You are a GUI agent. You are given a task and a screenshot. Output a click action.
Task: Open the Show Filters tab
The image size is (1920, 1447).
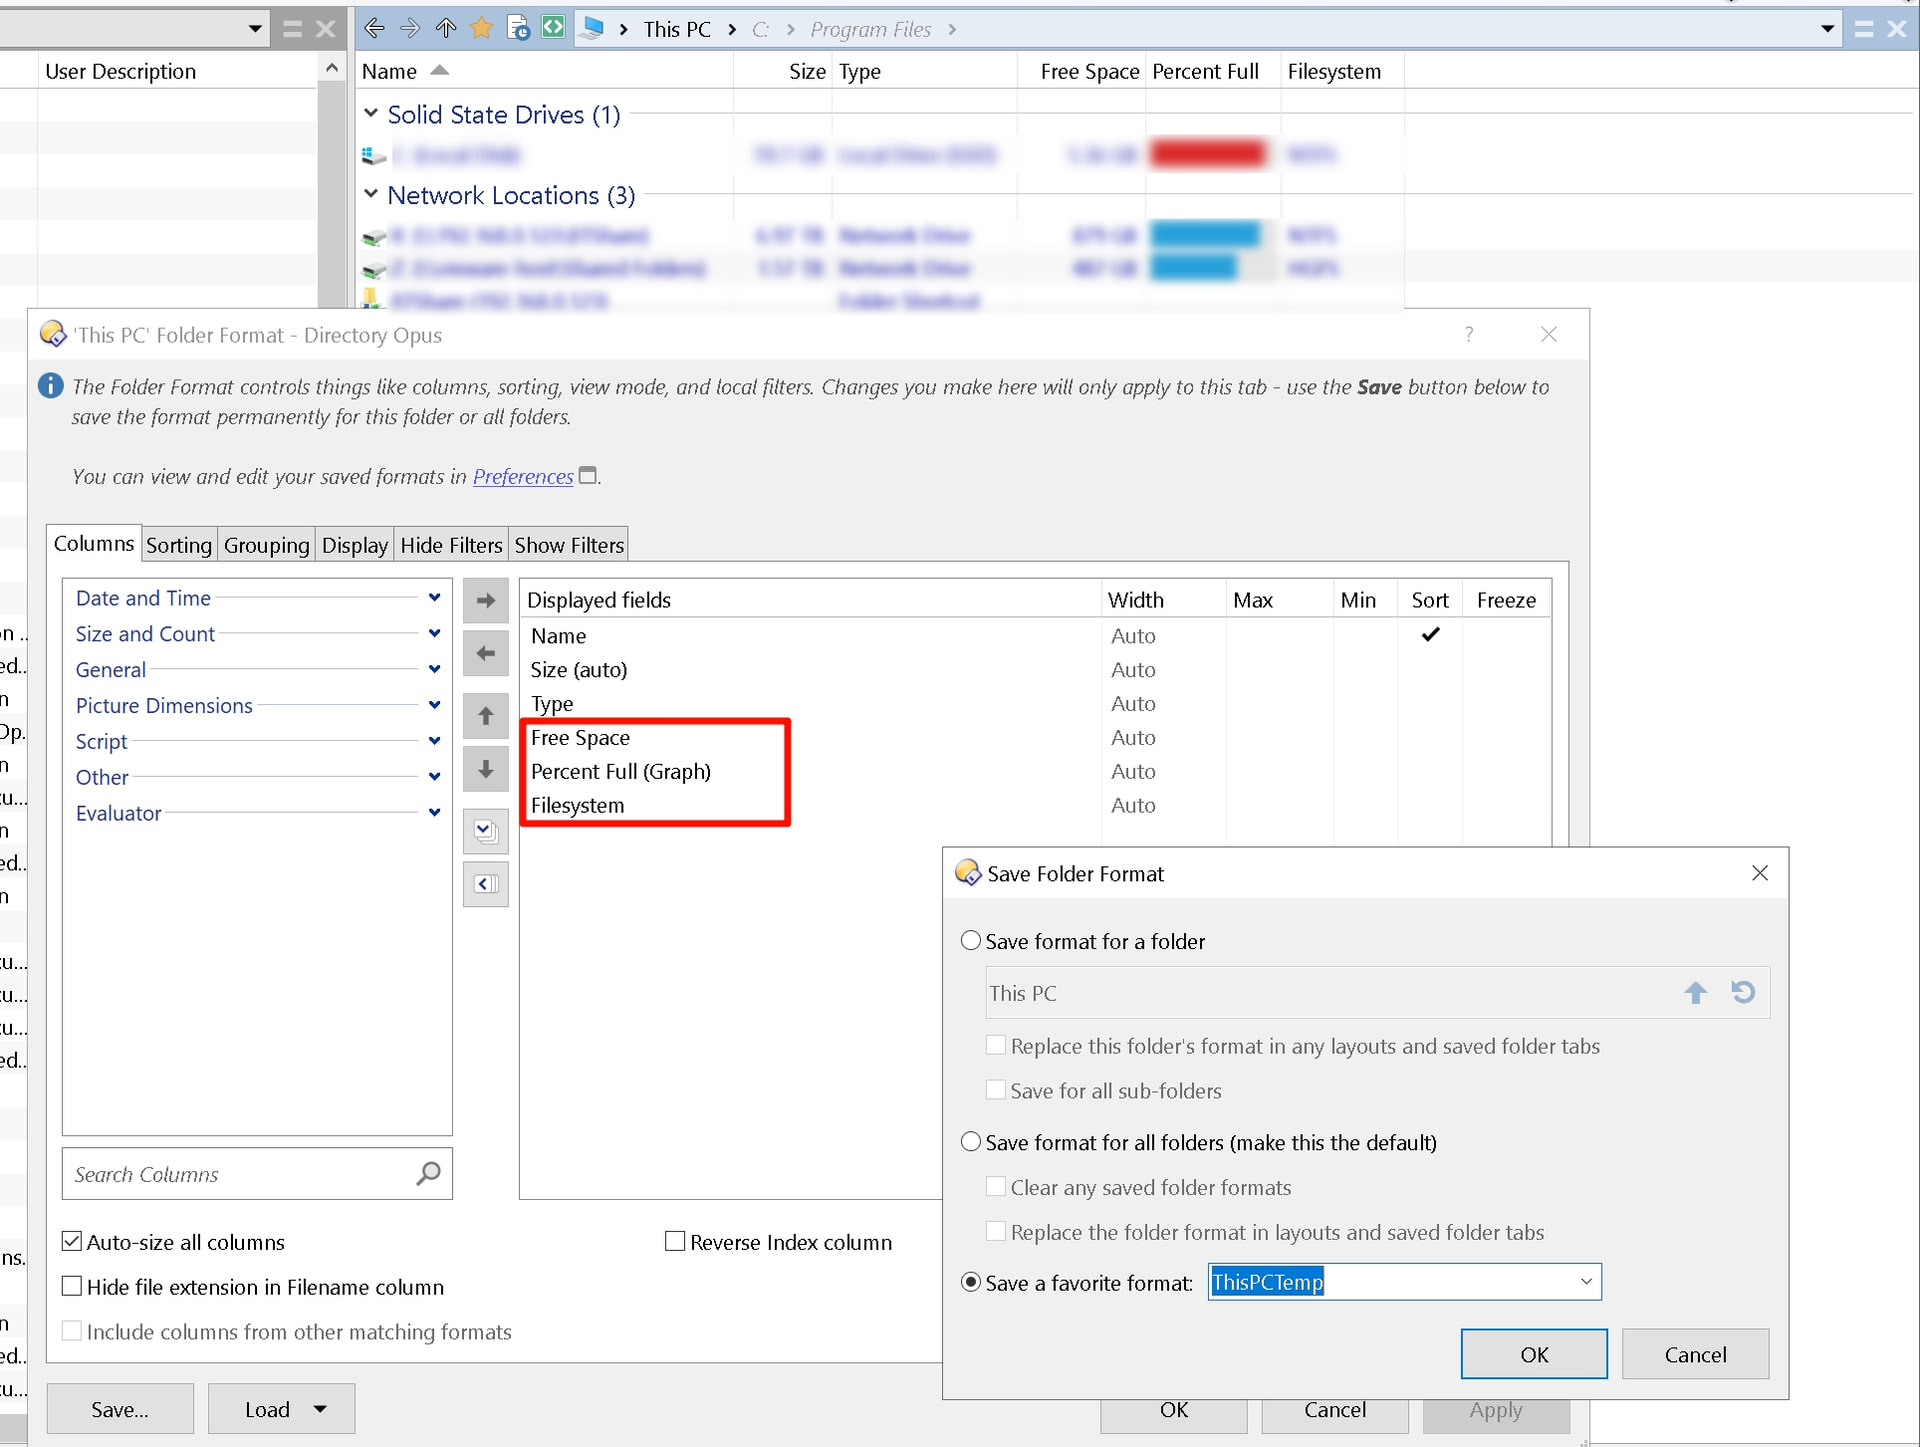(568, 545)
